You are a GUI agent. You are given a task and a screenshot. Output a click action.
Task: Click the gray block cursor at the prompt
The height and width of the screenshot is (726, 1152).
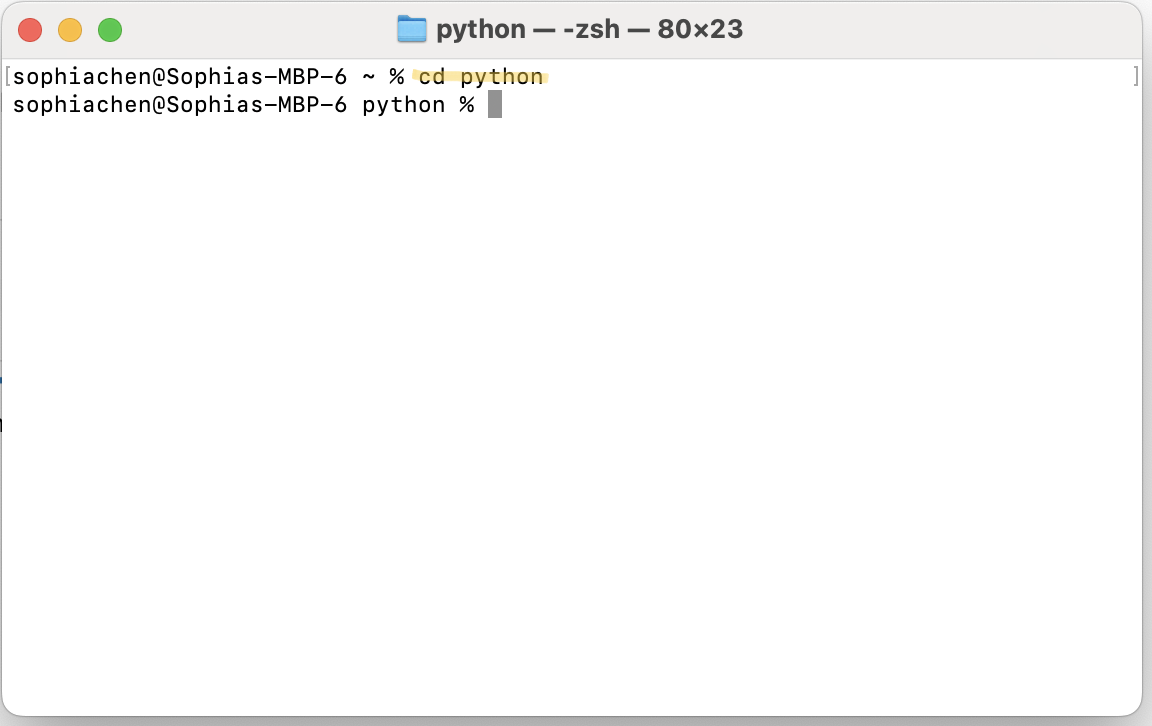495,105
